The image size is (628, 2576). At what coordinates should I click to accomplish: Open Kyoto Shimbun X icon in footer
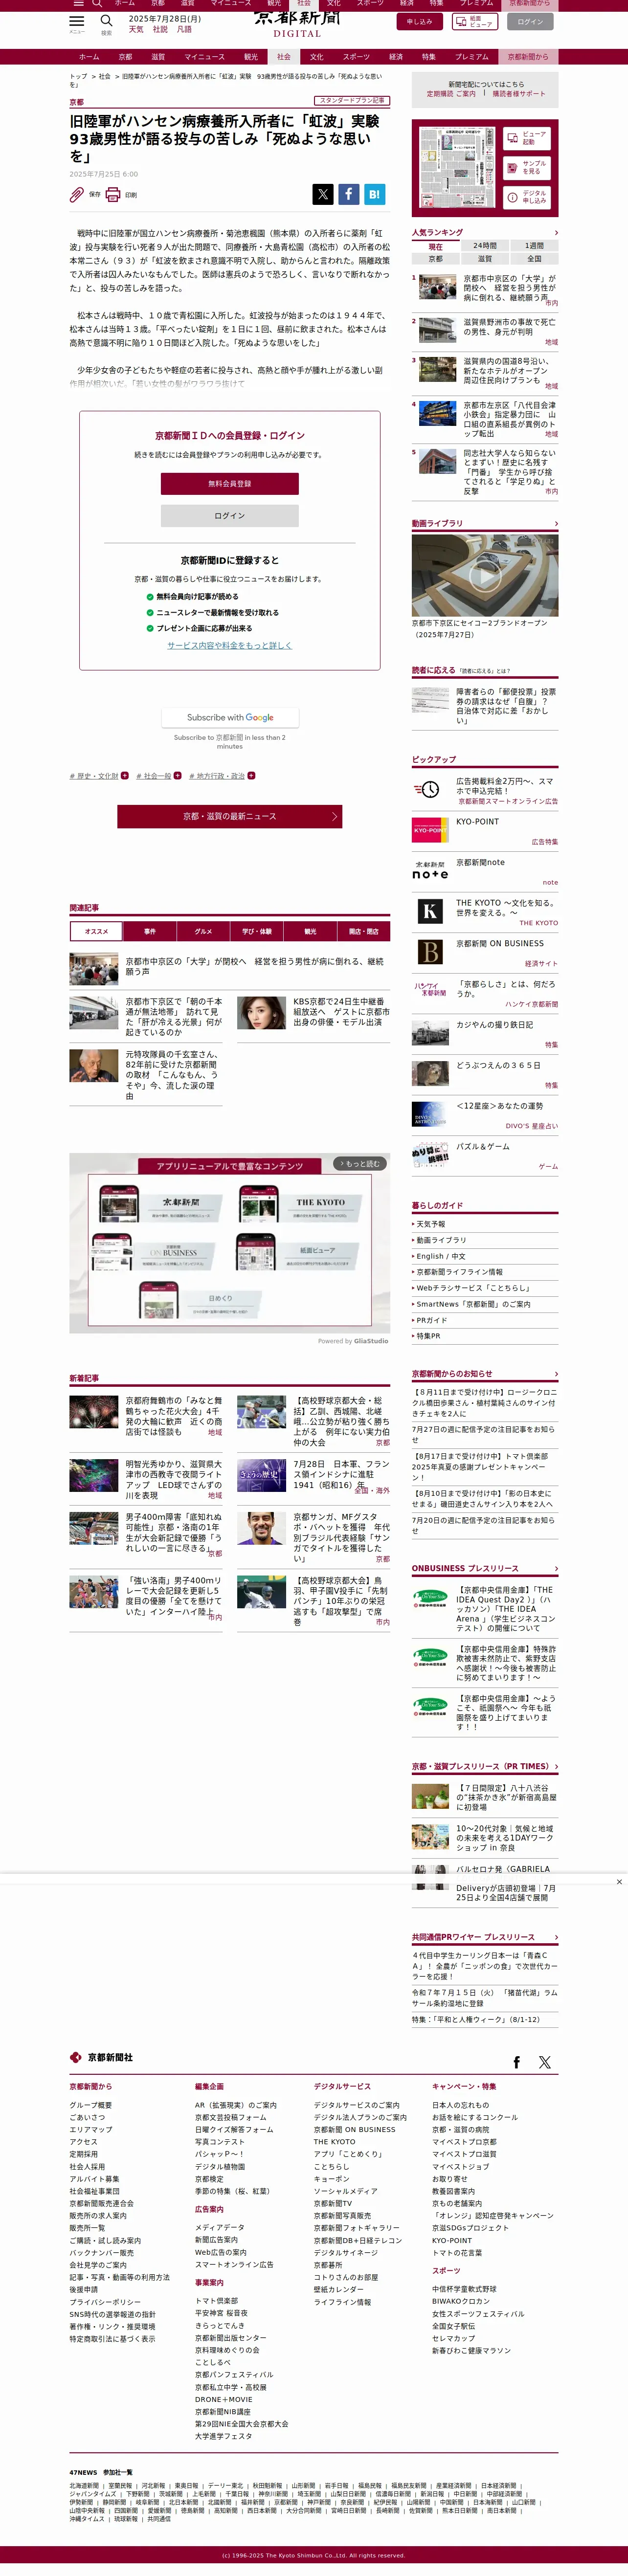[545, 2061]
